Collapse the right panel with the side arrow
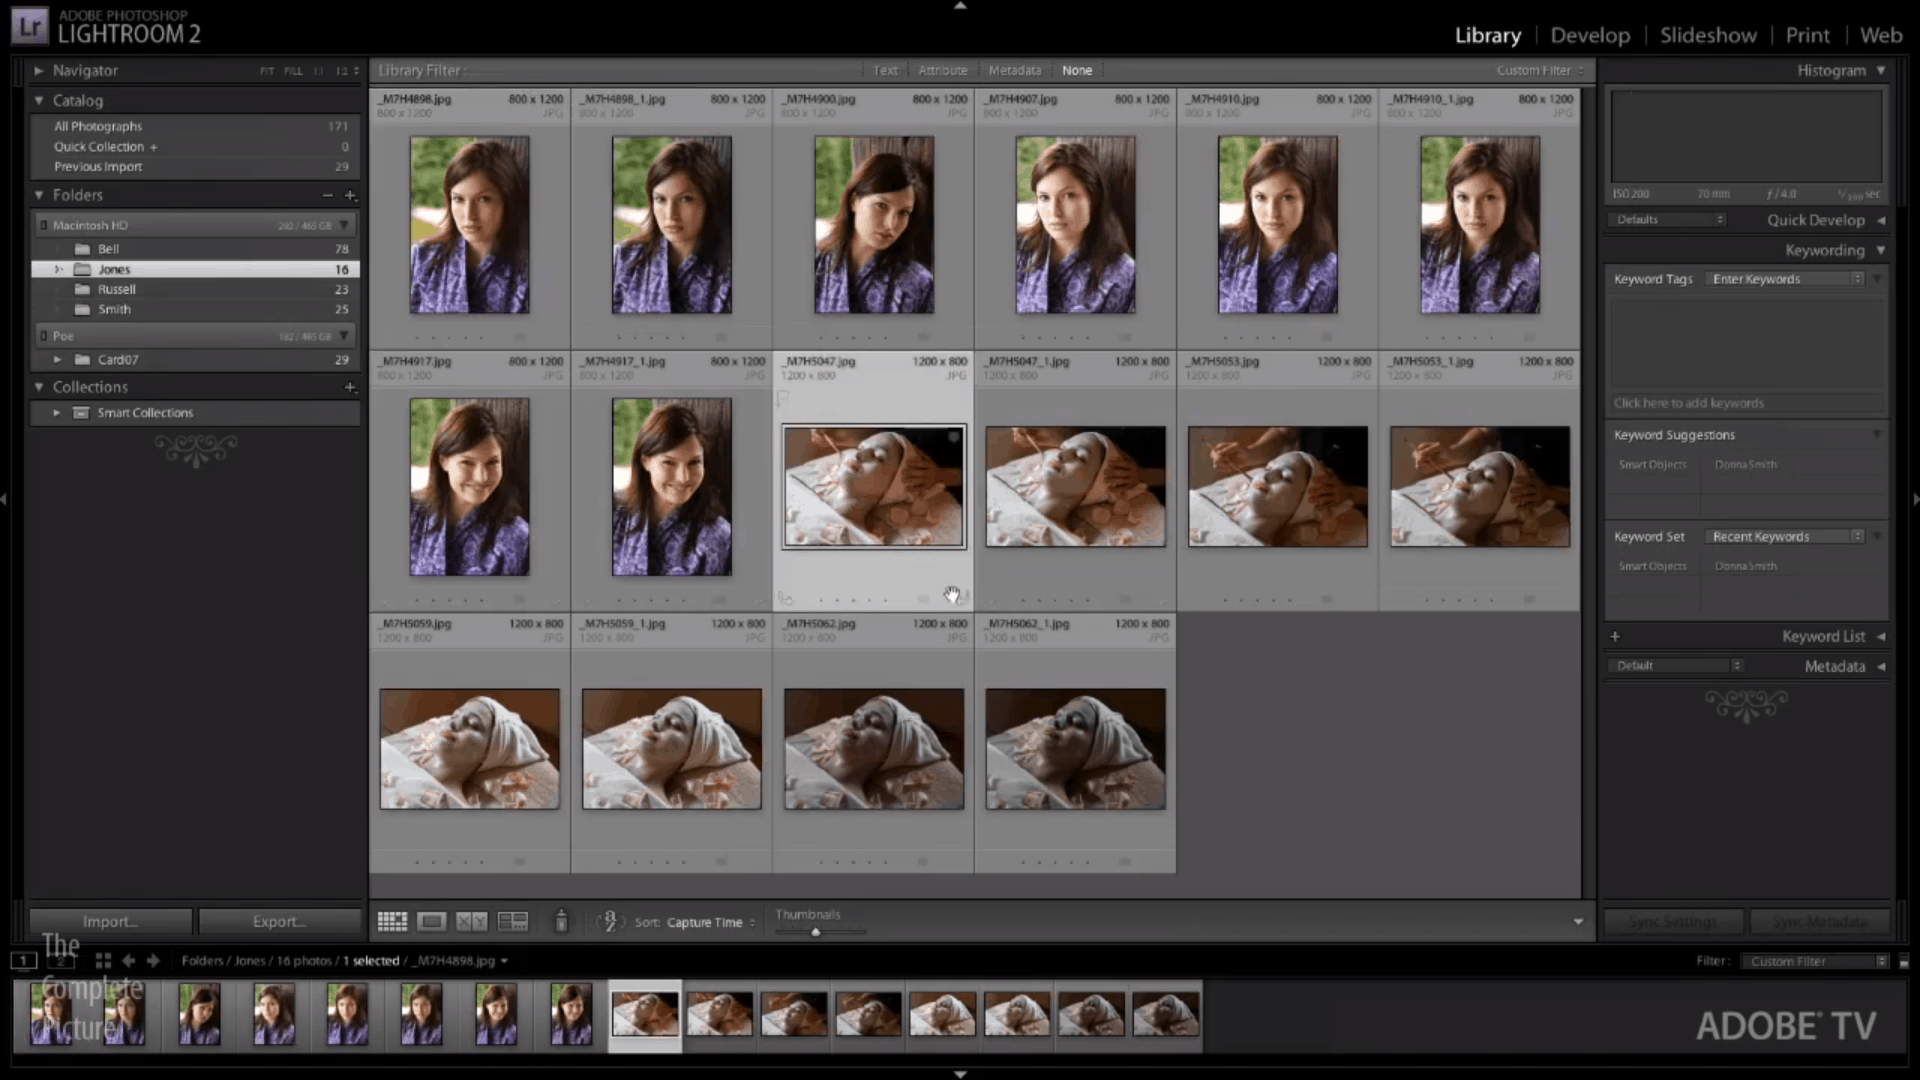 click(1915, 498)
